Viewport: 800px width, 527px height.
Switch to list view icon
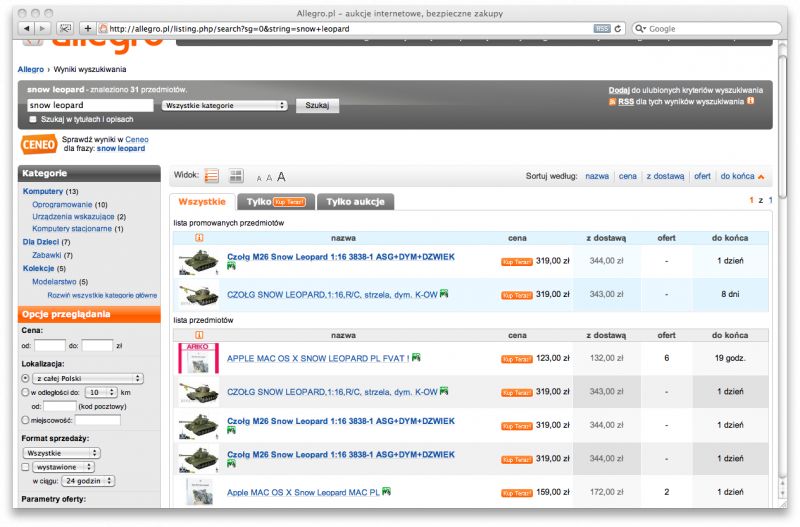pos(211,176)
